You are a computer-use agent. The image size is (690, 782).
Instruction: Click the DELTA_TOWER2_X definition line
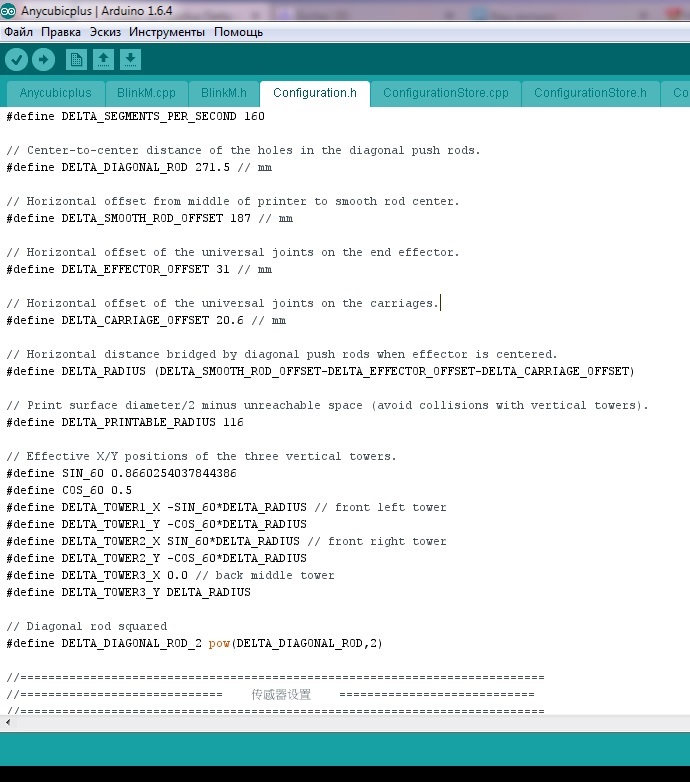tap(226, 541)
